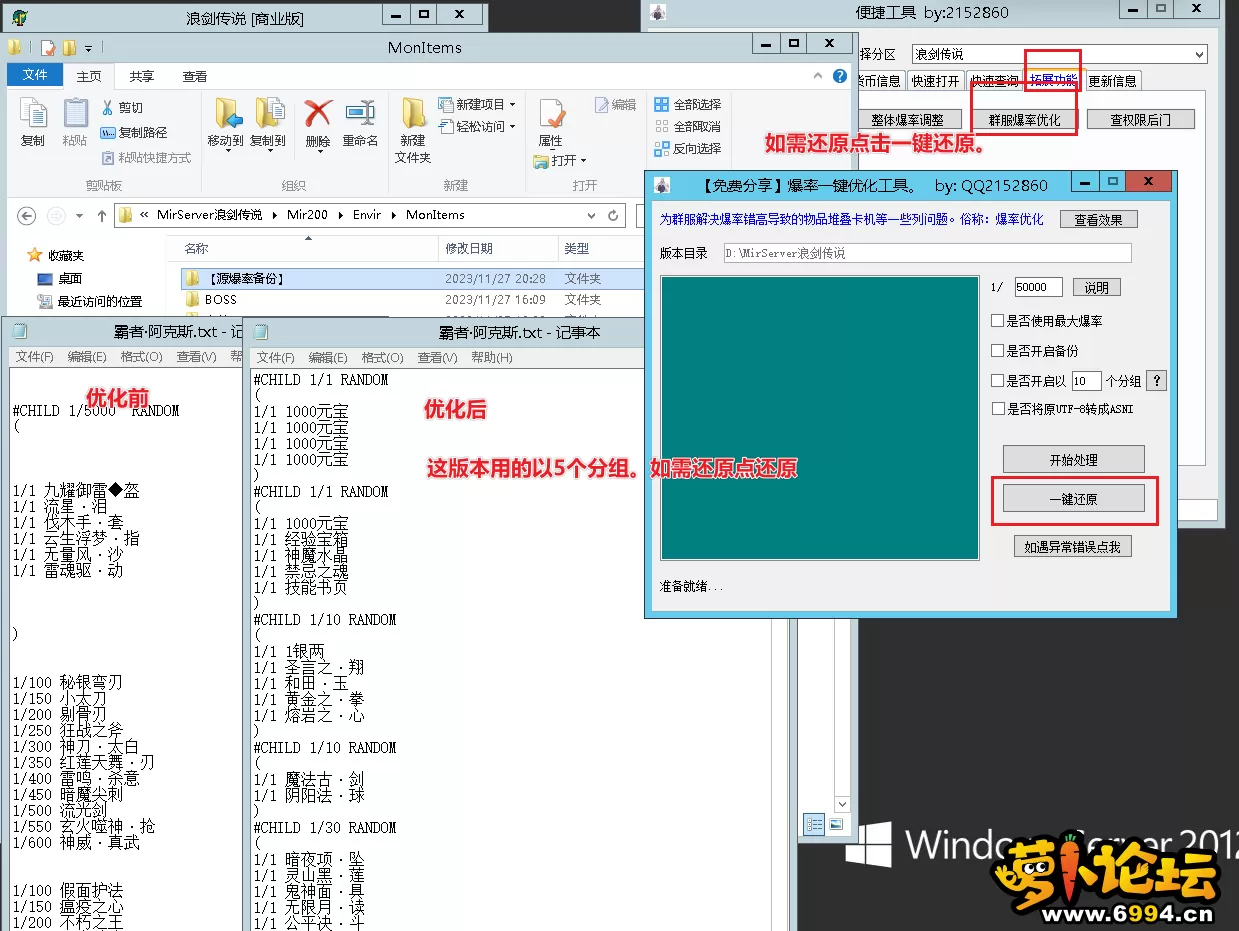
Task: Toggle the UTF-8 to ANSI conversion checkbox
Action: (997, 409)
